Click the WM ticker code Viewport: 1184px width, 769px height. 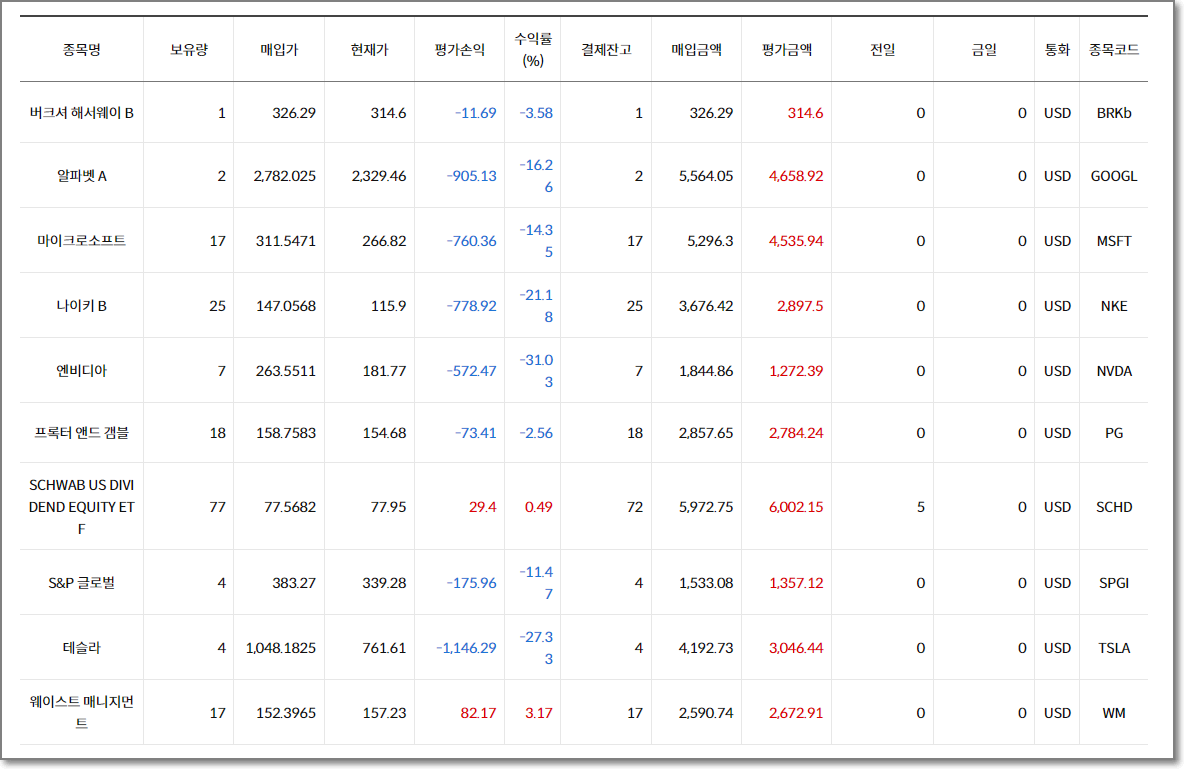pyautogui.click(x=1114, y=713)
